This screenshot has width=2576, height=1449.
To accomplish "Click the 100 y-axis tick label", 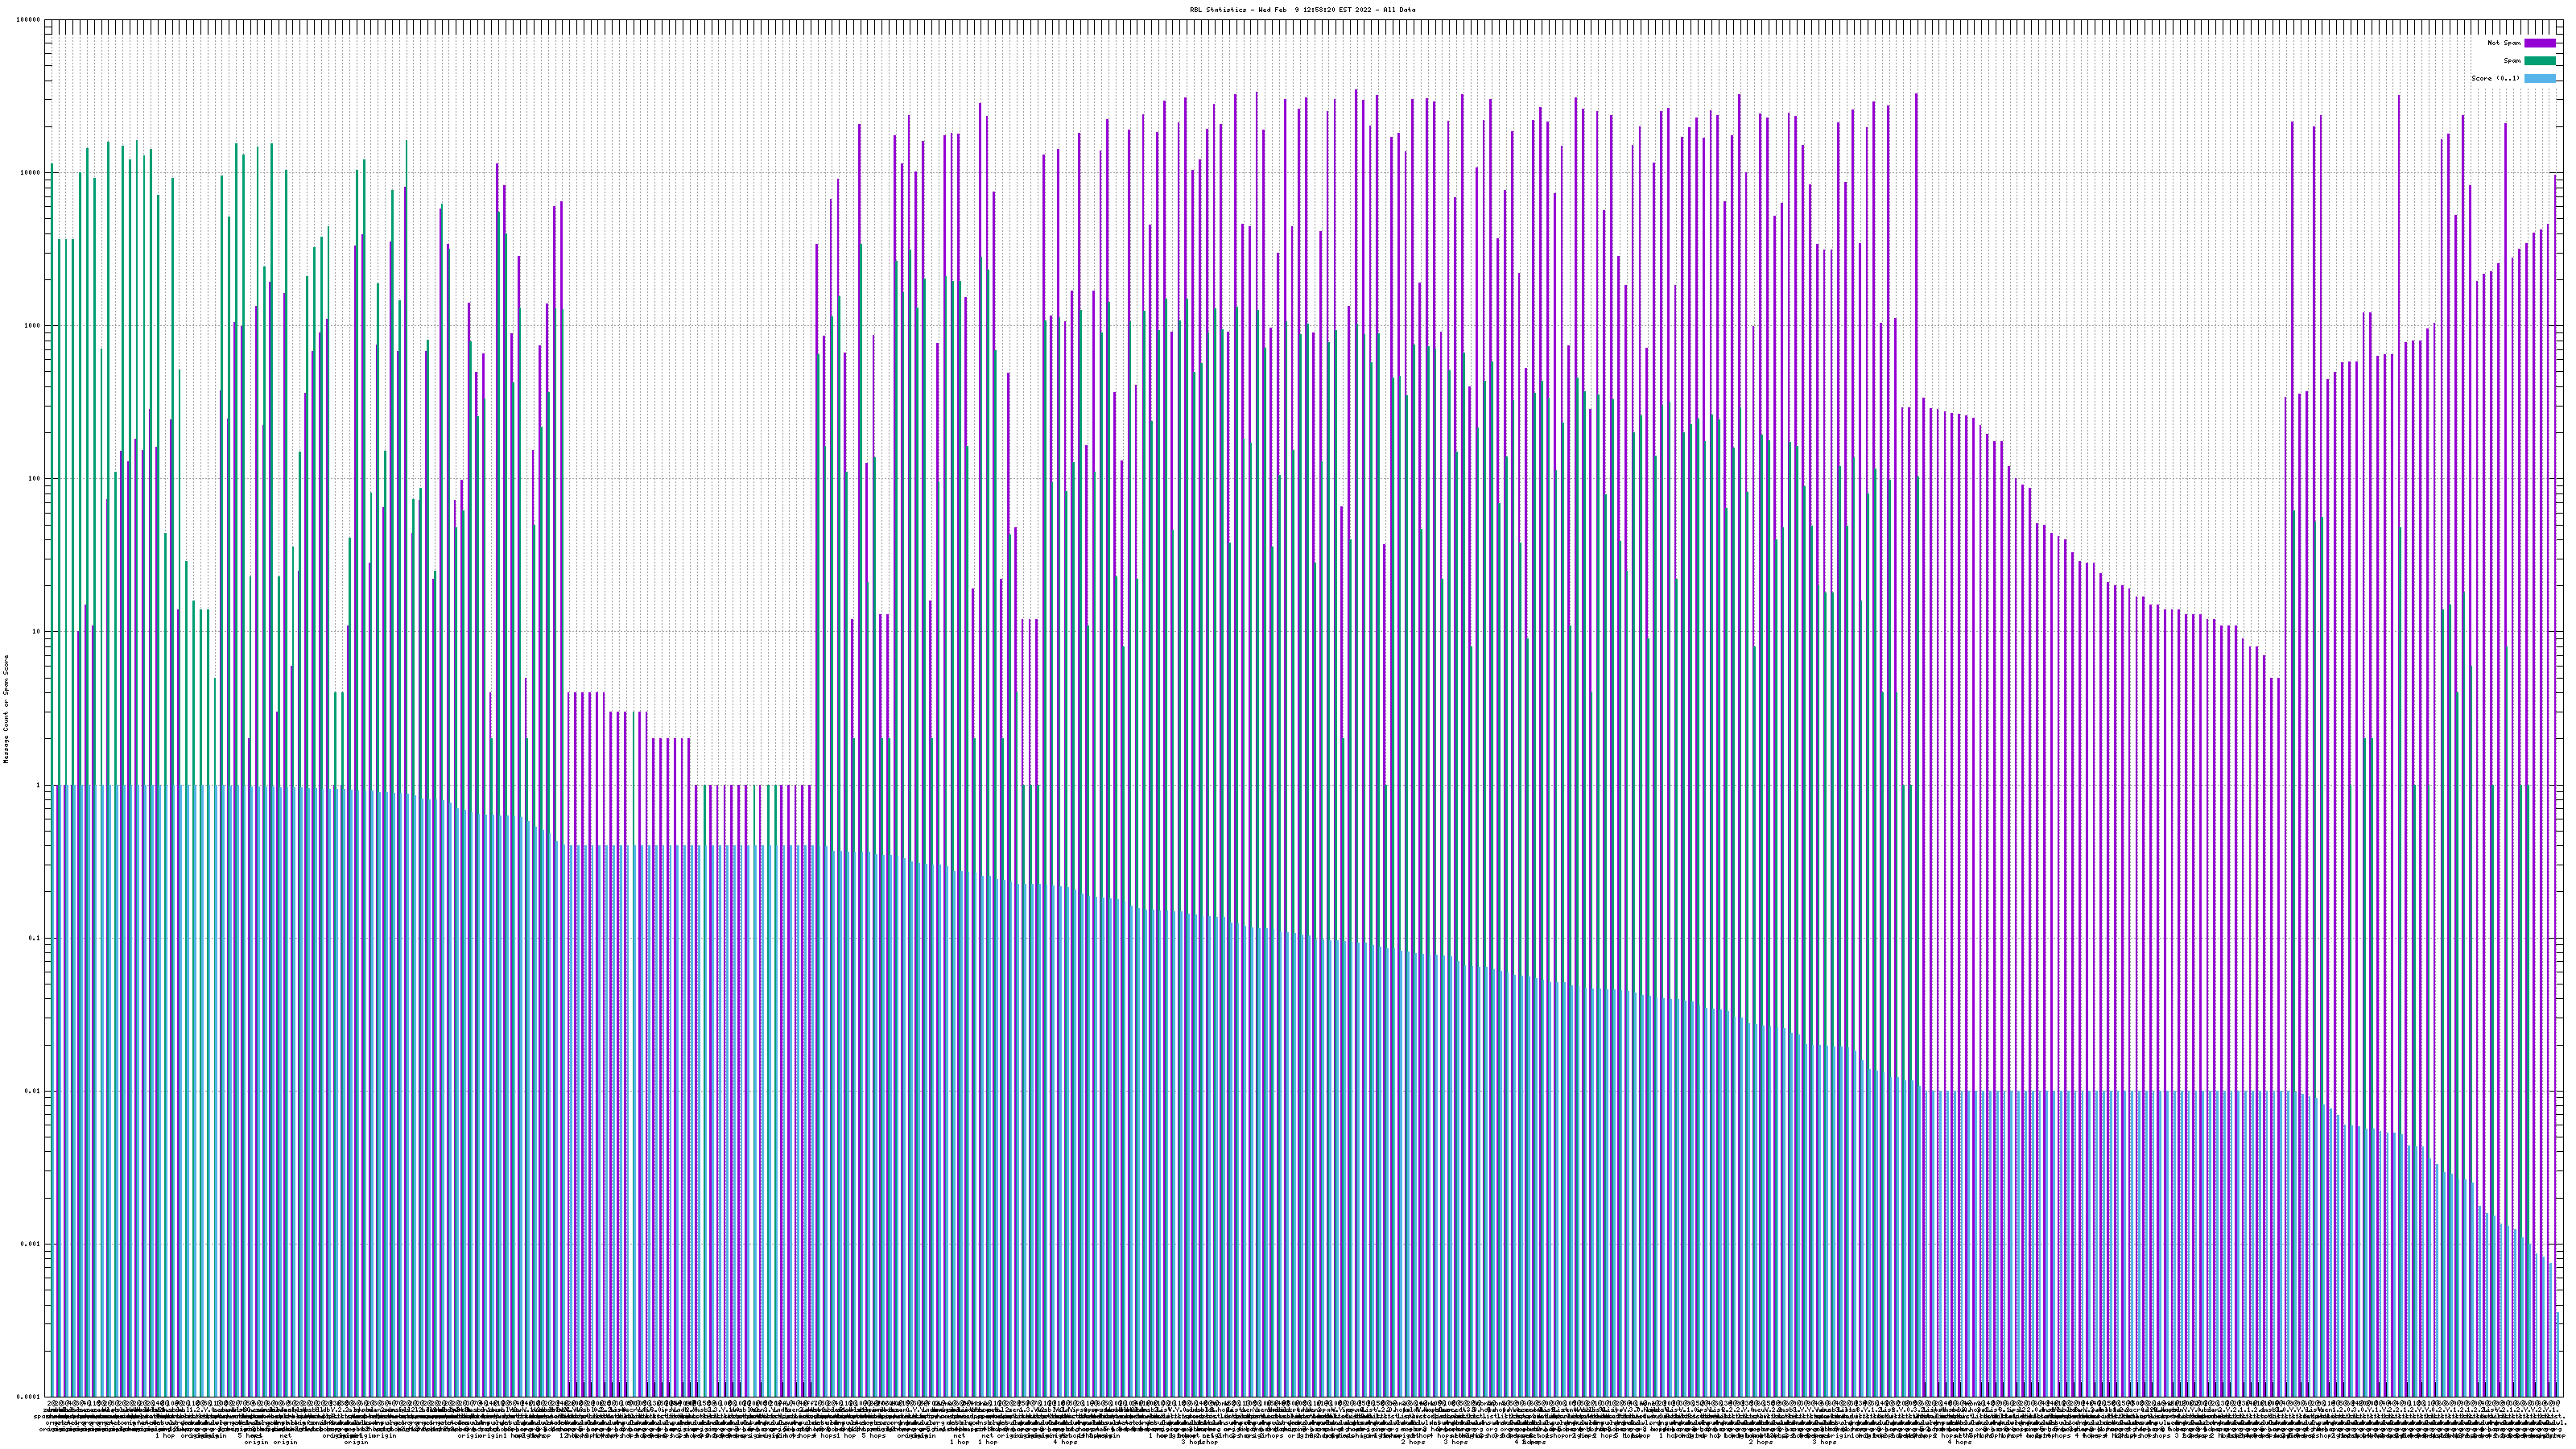I will point(34,478).
